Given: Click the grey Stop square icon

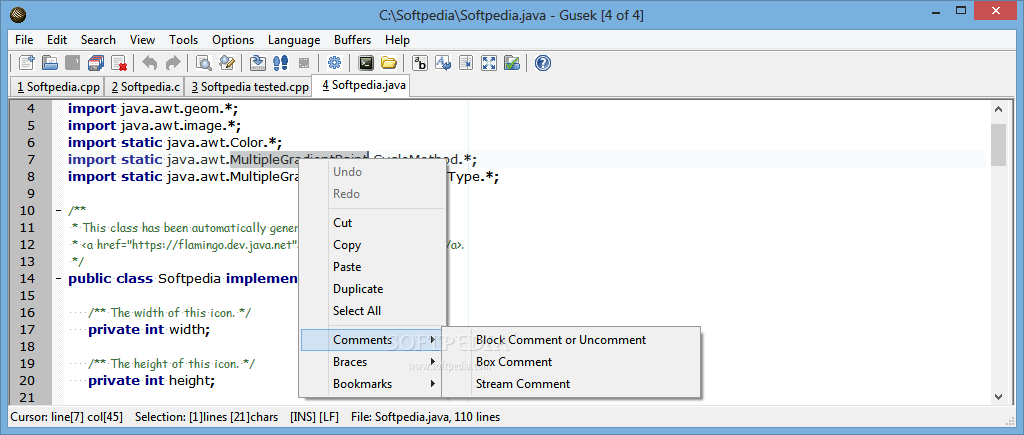Looking at the screenshot, I should coord(304,63).
